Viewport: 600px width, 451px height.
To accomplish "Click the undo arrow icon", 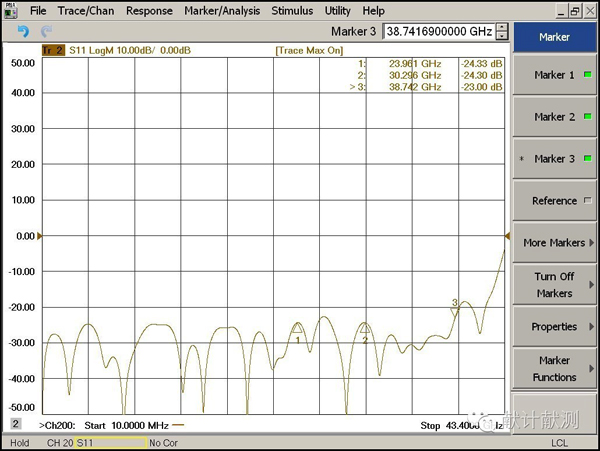I will 23,31.
